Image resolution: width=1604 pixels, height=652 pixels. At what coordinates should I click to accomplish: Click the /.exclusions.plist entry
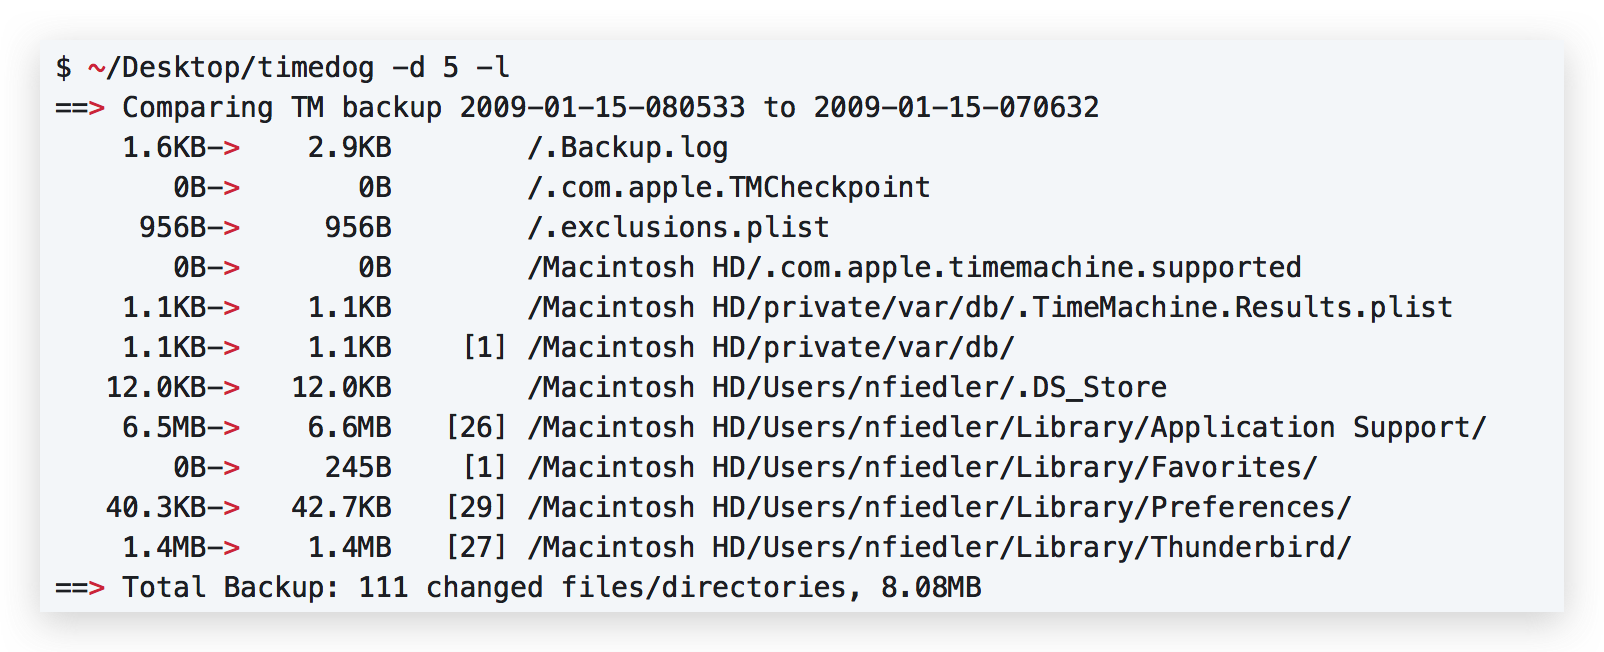[678, 227]
